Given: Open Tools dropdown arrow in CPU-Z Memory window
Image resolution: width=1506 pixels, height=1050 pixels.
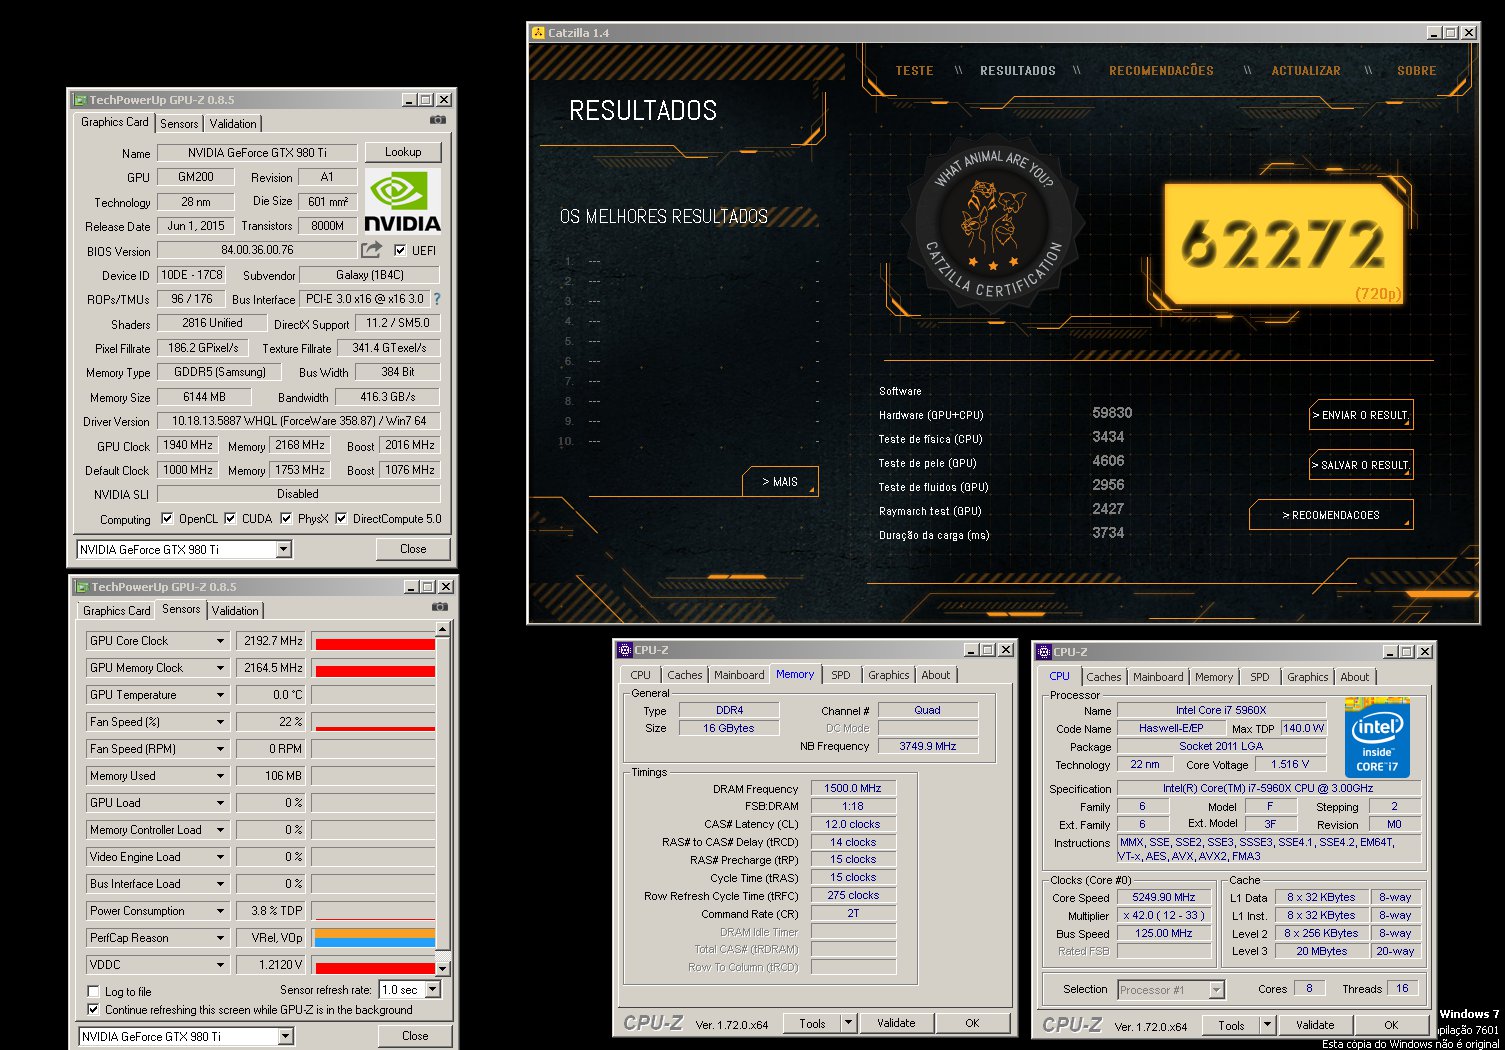Looking at the screenshot, I should [x=849, y=1022].
